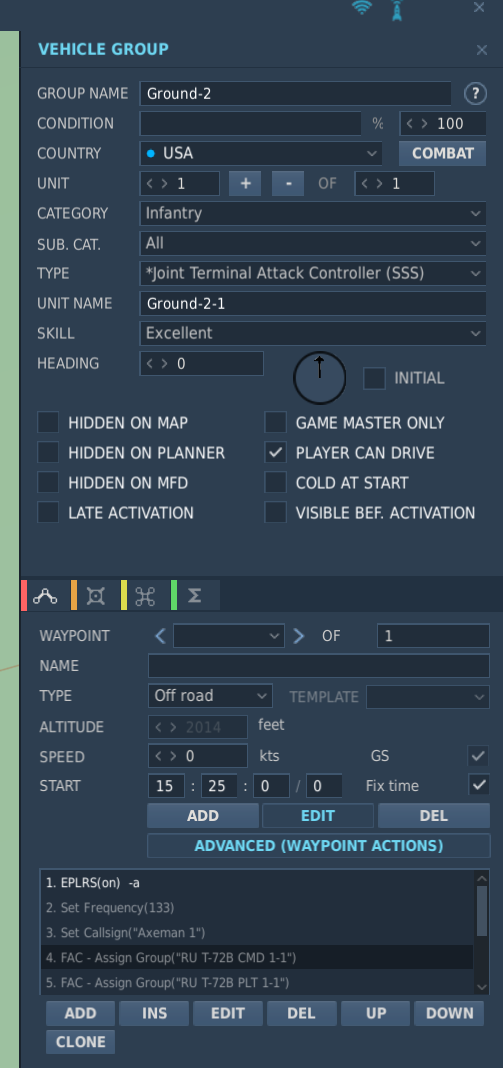Click the Unit Name field
The image size is (503, 1068).
pyautogui.click(x=313, y=303)
